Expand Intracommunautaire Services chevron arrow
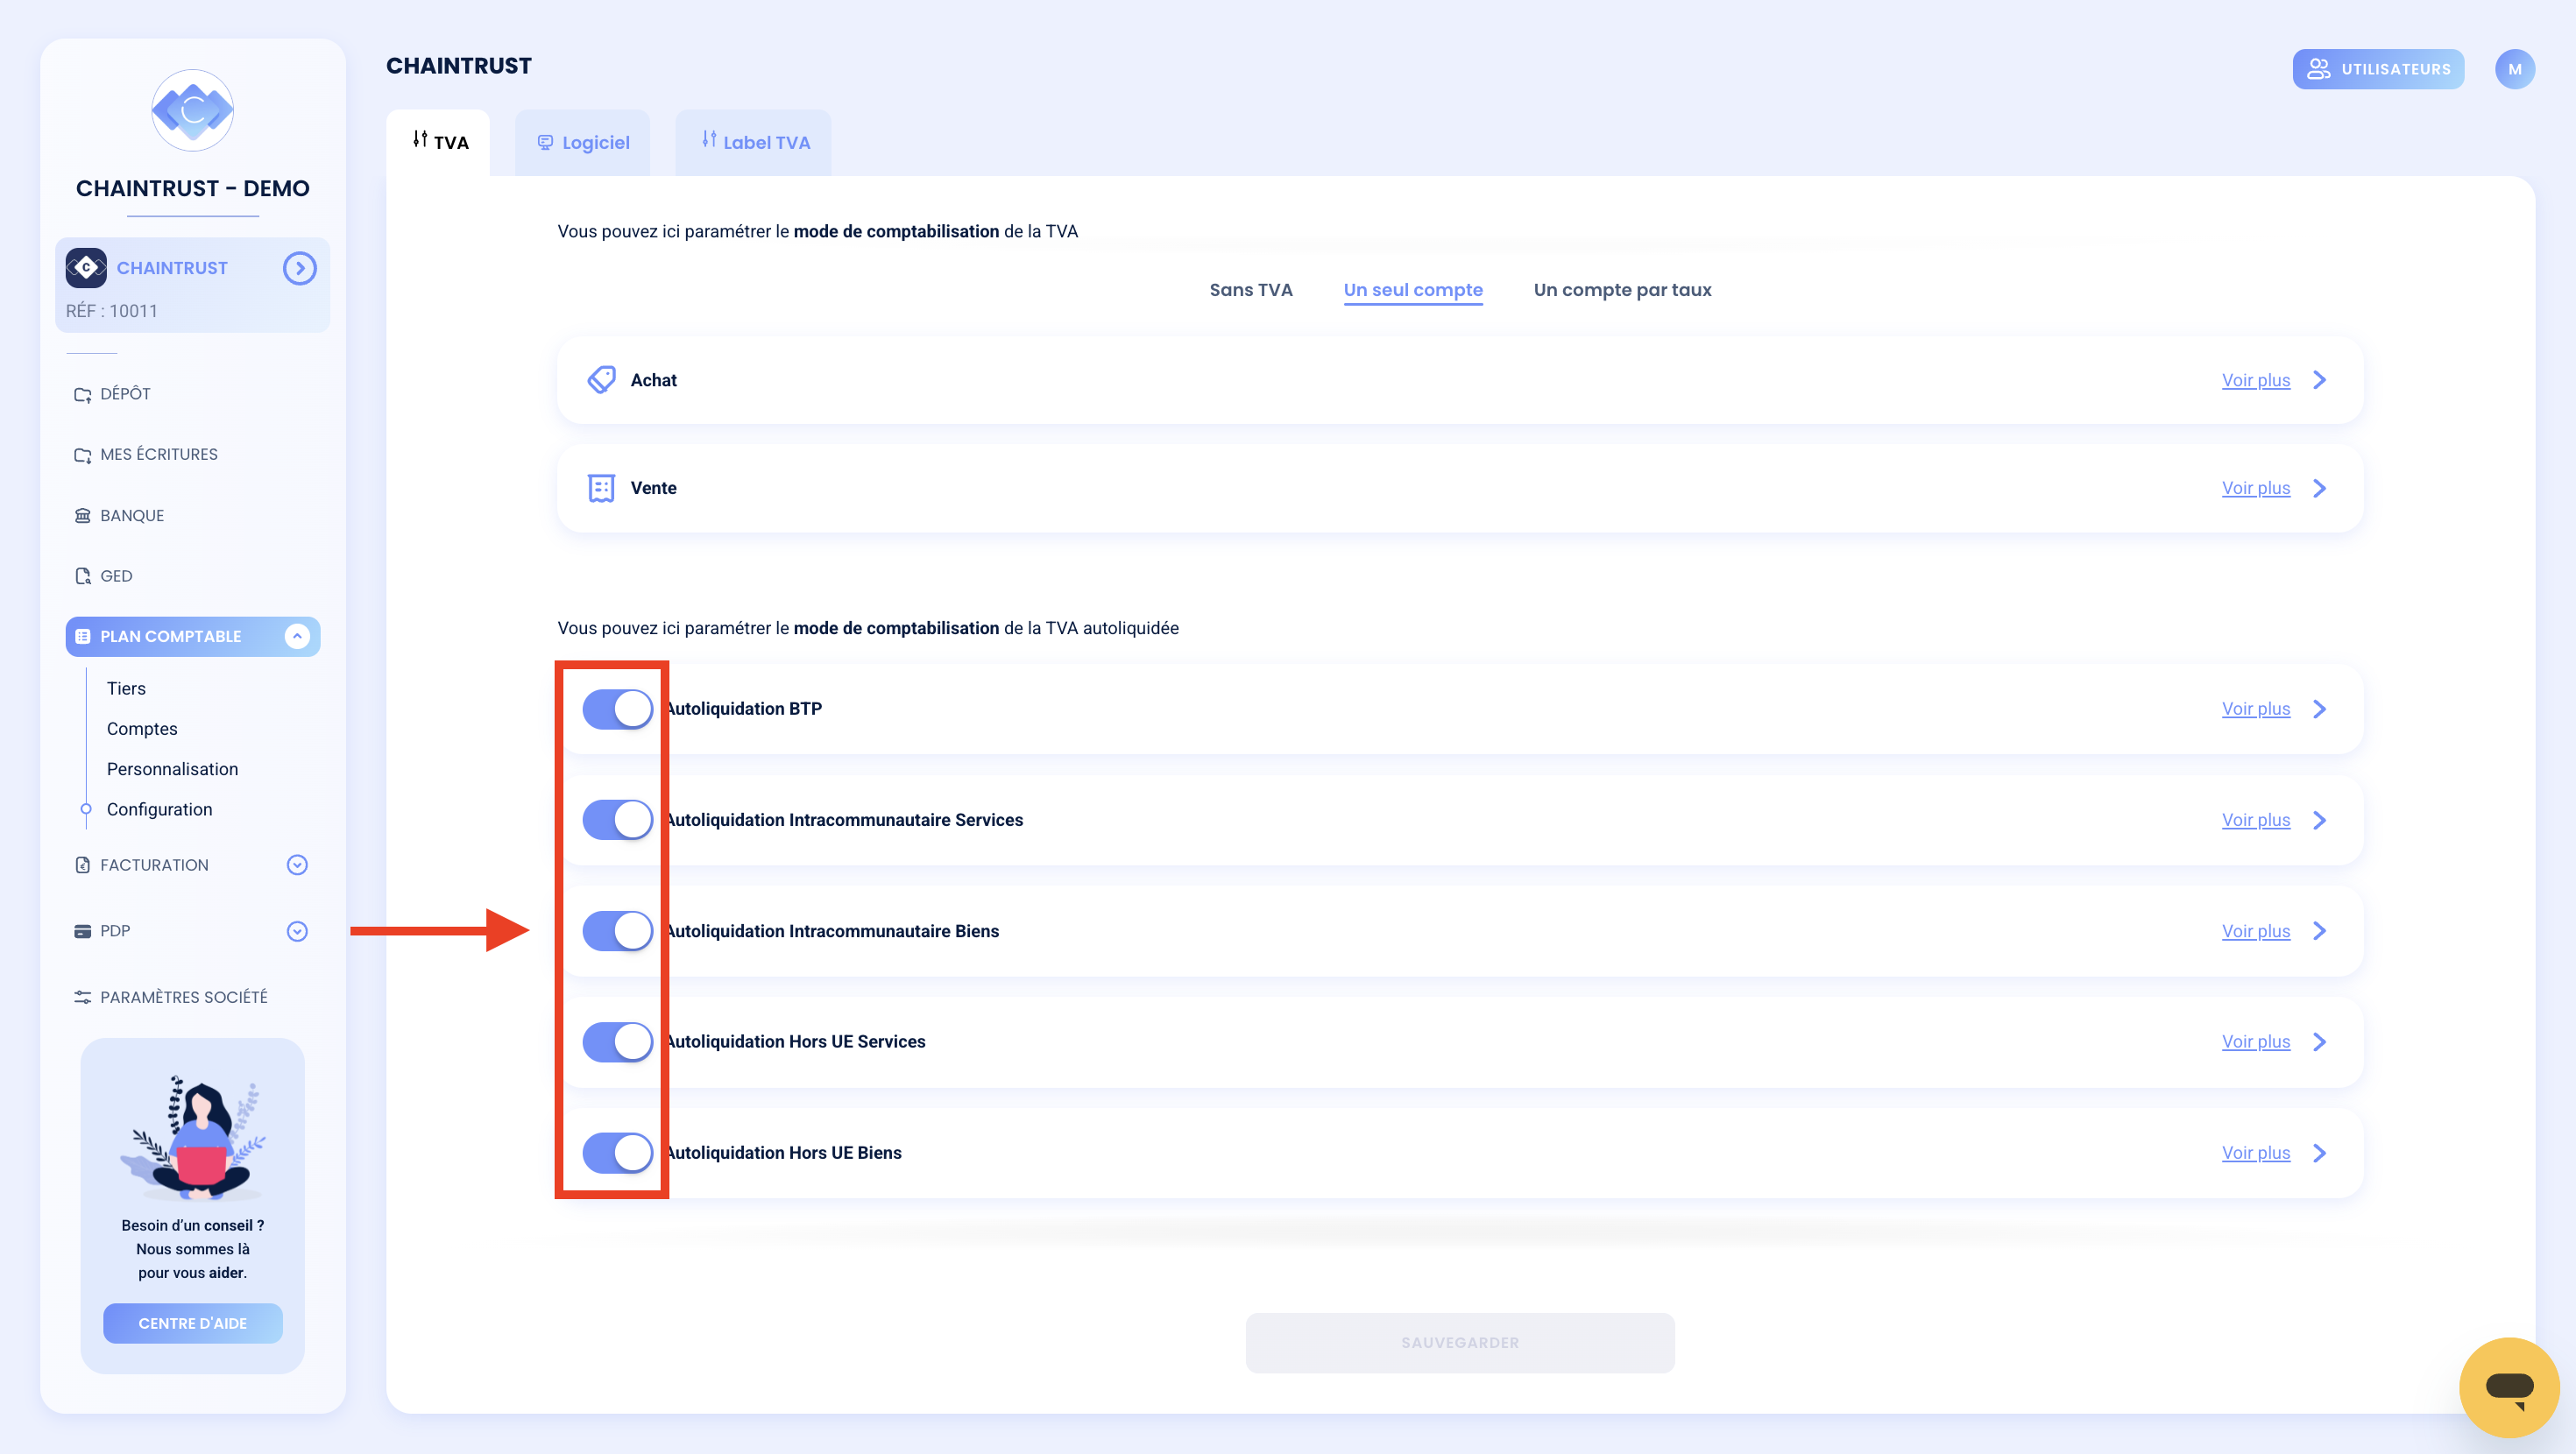 point(2320,820)
